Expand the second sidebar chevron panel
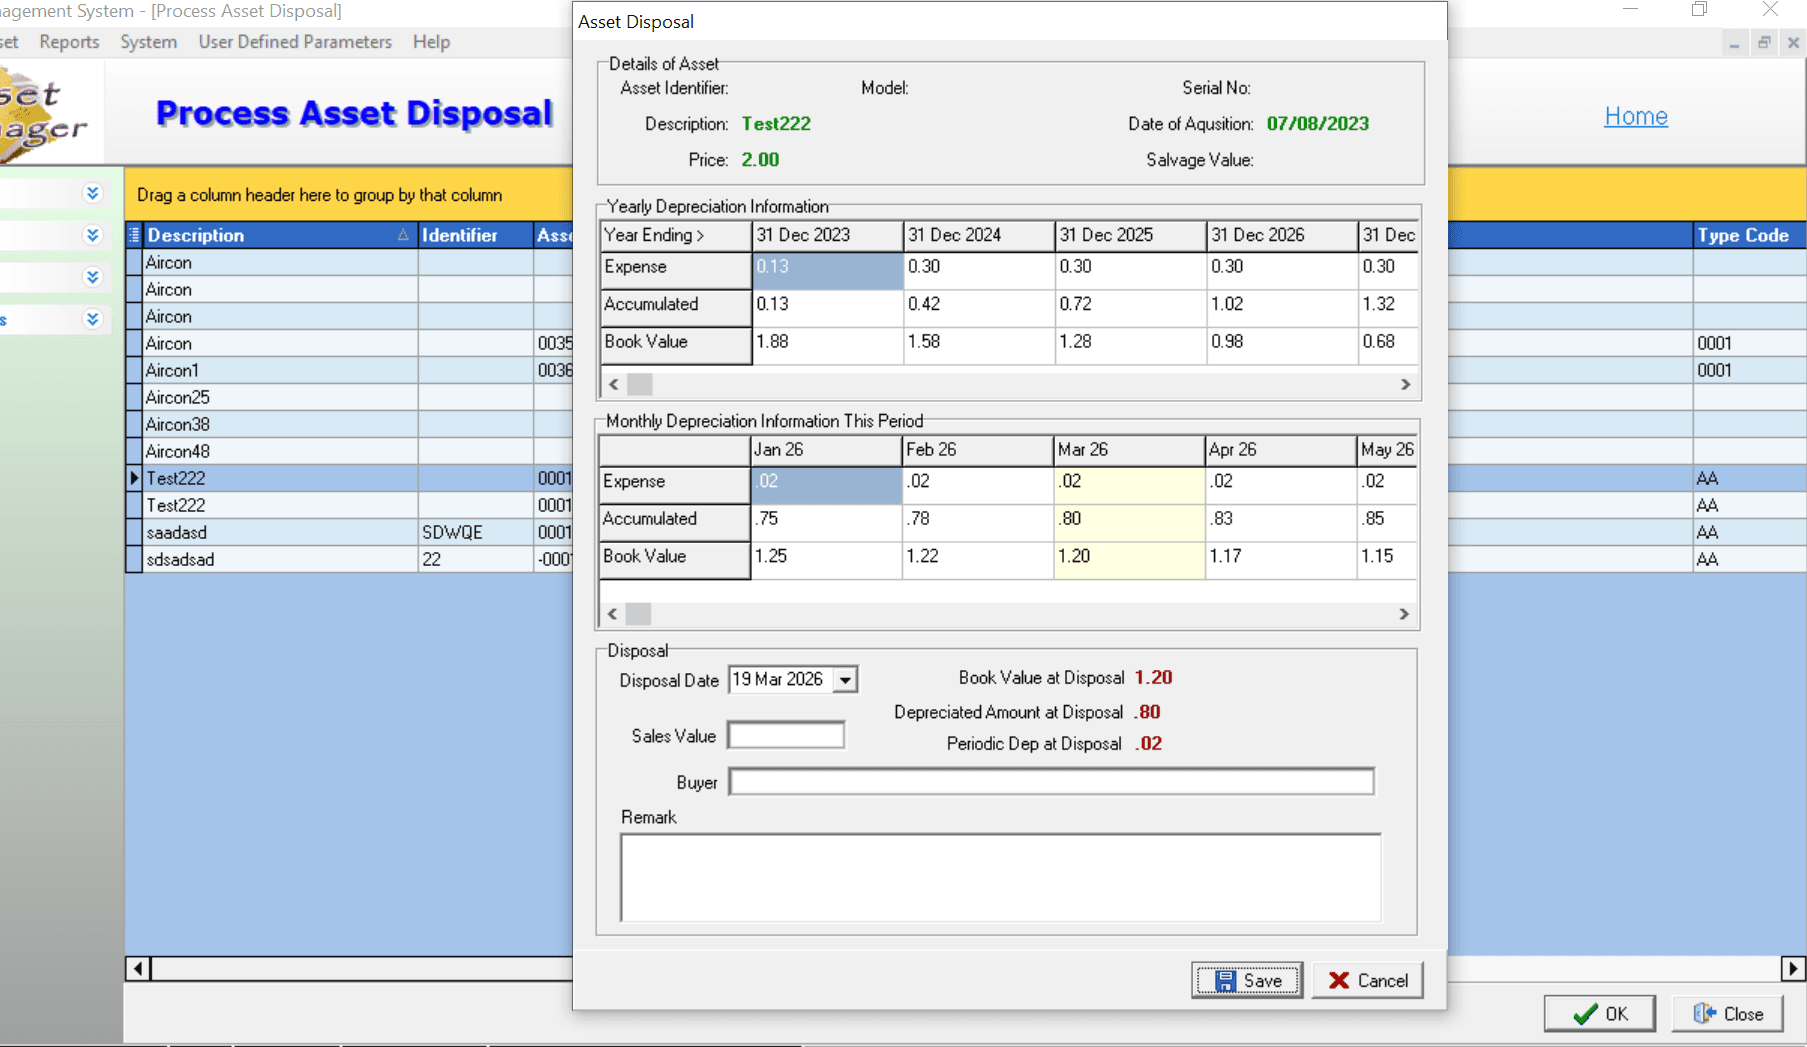1807x1047 pixels. tap(93, 235)
